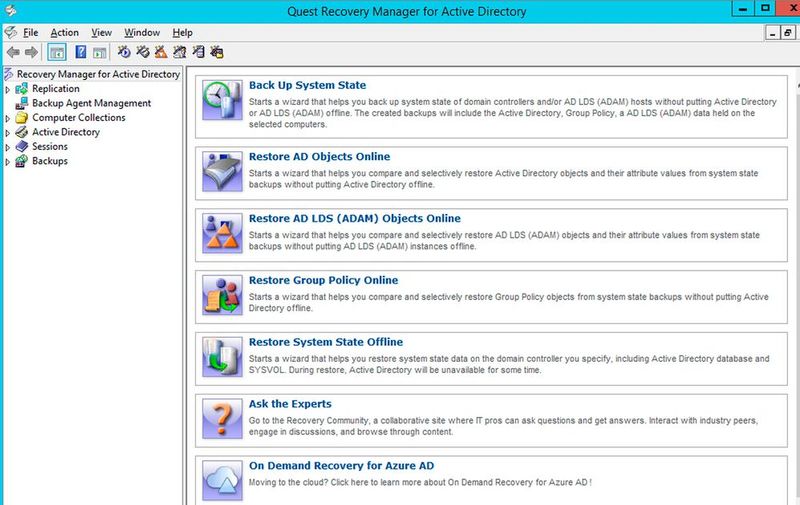Select Backup Agent Management in the tree
Screen dimensions: 800x505
point(91,103)
